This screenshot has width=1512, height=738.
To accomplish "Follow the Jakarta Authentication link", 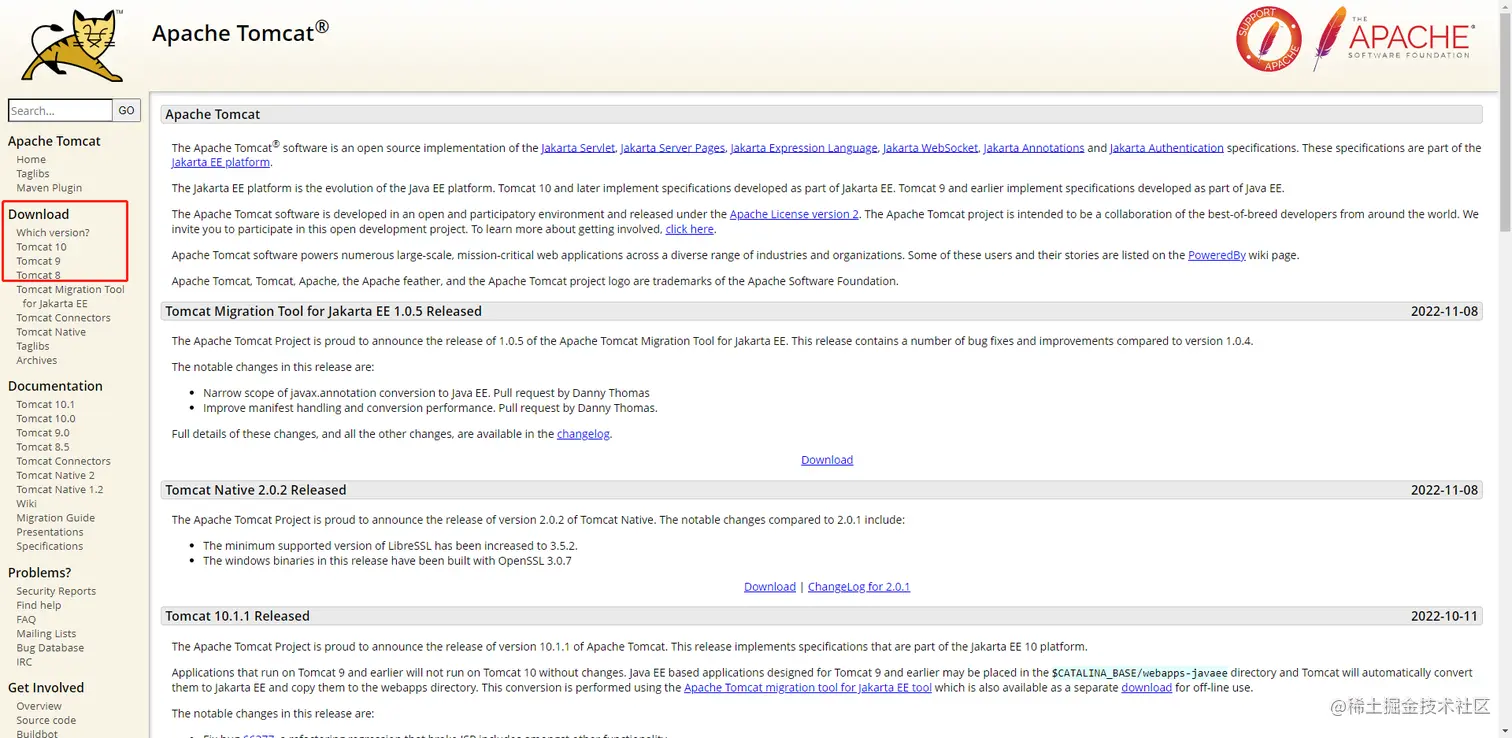I will (1167, 147).
